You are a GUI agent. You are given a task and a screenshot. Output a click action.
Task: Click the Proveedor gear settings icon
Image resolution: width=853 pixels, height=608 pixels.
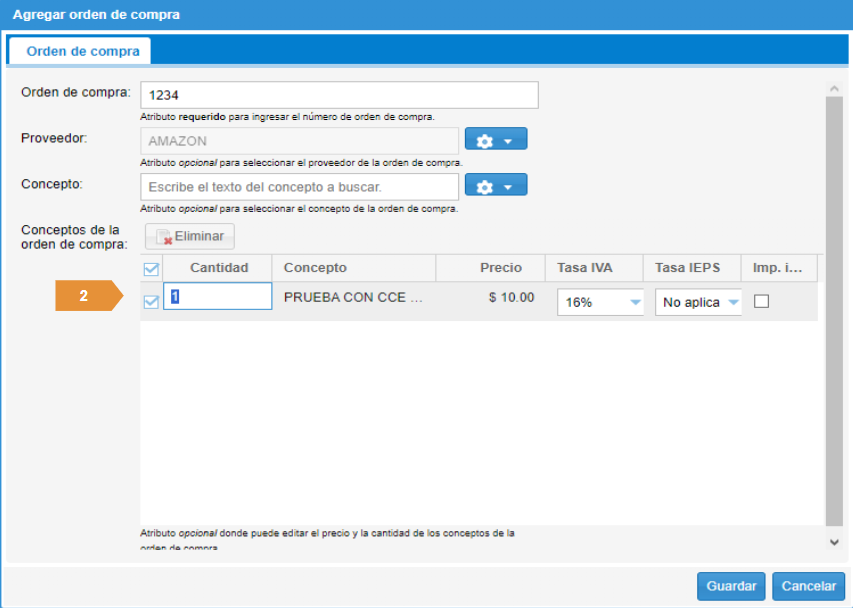(x=485, y=141)
